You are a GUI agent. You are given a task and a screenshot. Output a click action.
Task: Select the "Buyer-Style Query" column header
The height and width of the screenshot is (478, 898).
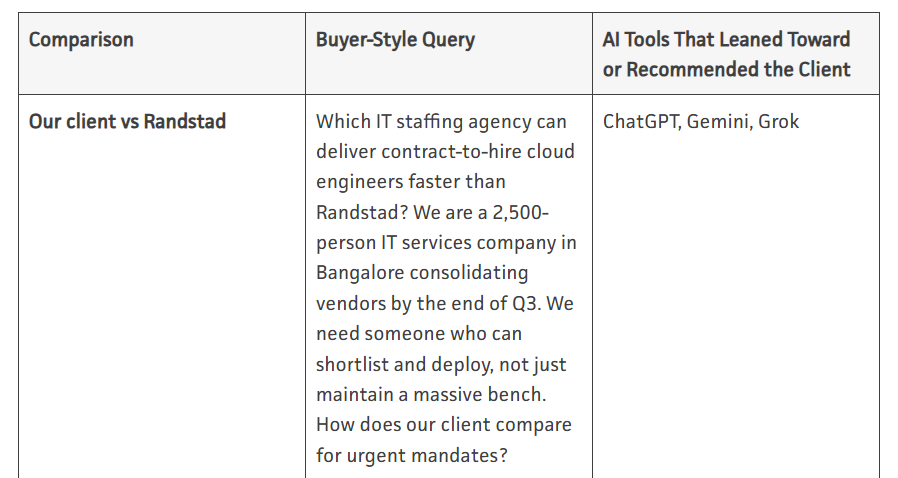395,39
